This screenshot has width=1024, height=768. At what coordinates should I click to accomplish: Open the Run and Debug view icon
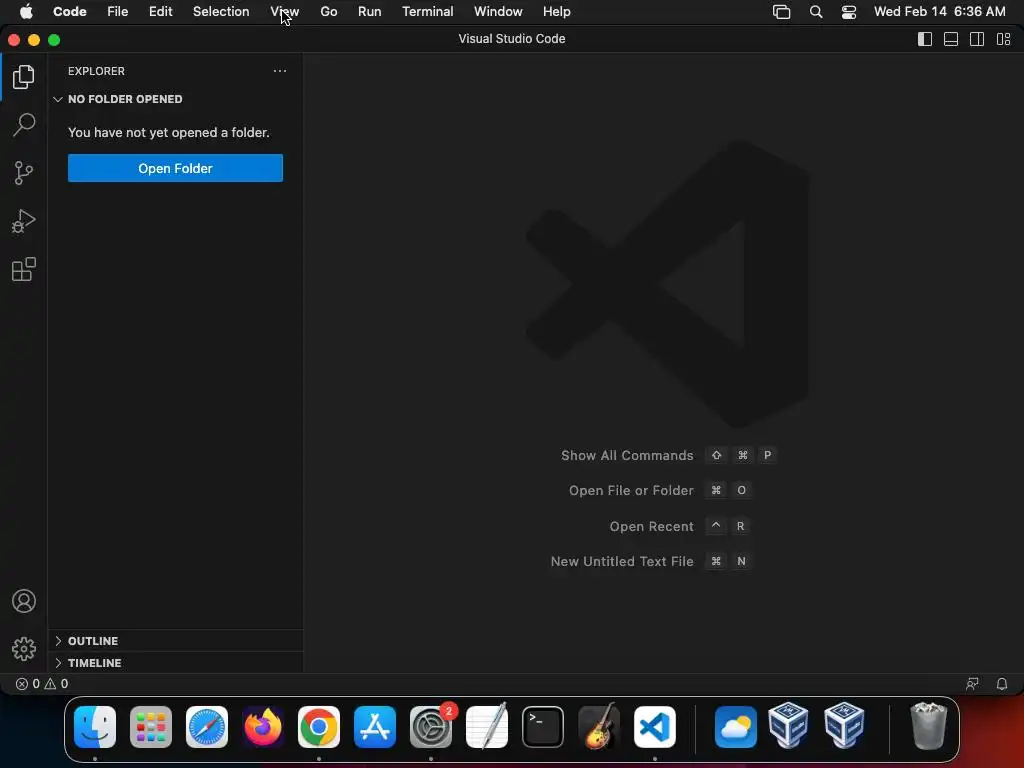coord(24,221)
